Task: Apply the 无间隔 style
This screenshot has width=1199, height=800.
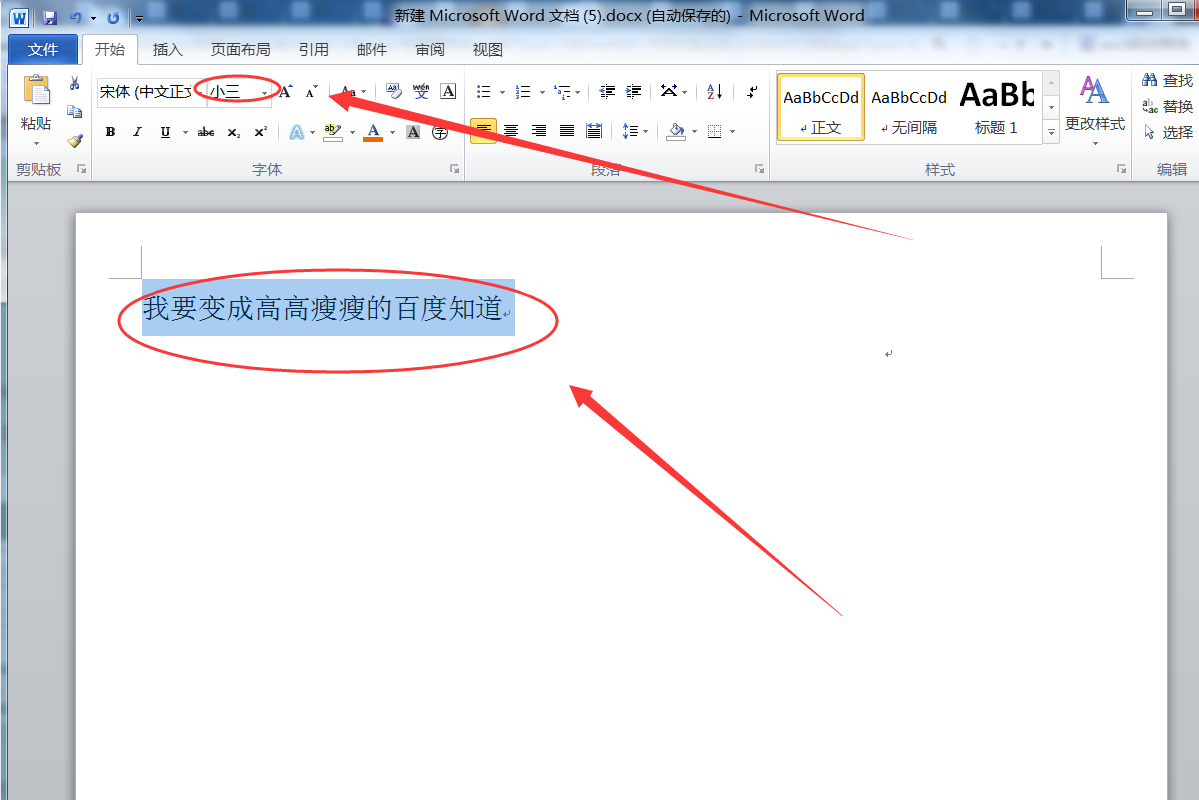Action: (908, 107)
